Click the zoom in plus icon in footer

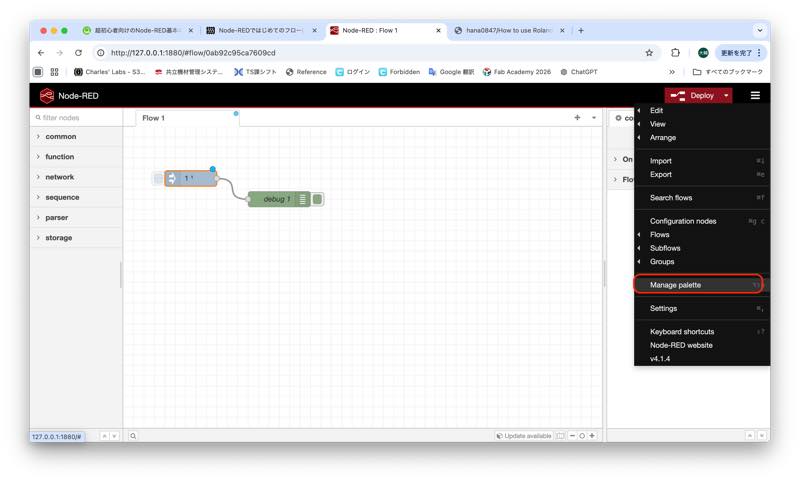[592, 436]
